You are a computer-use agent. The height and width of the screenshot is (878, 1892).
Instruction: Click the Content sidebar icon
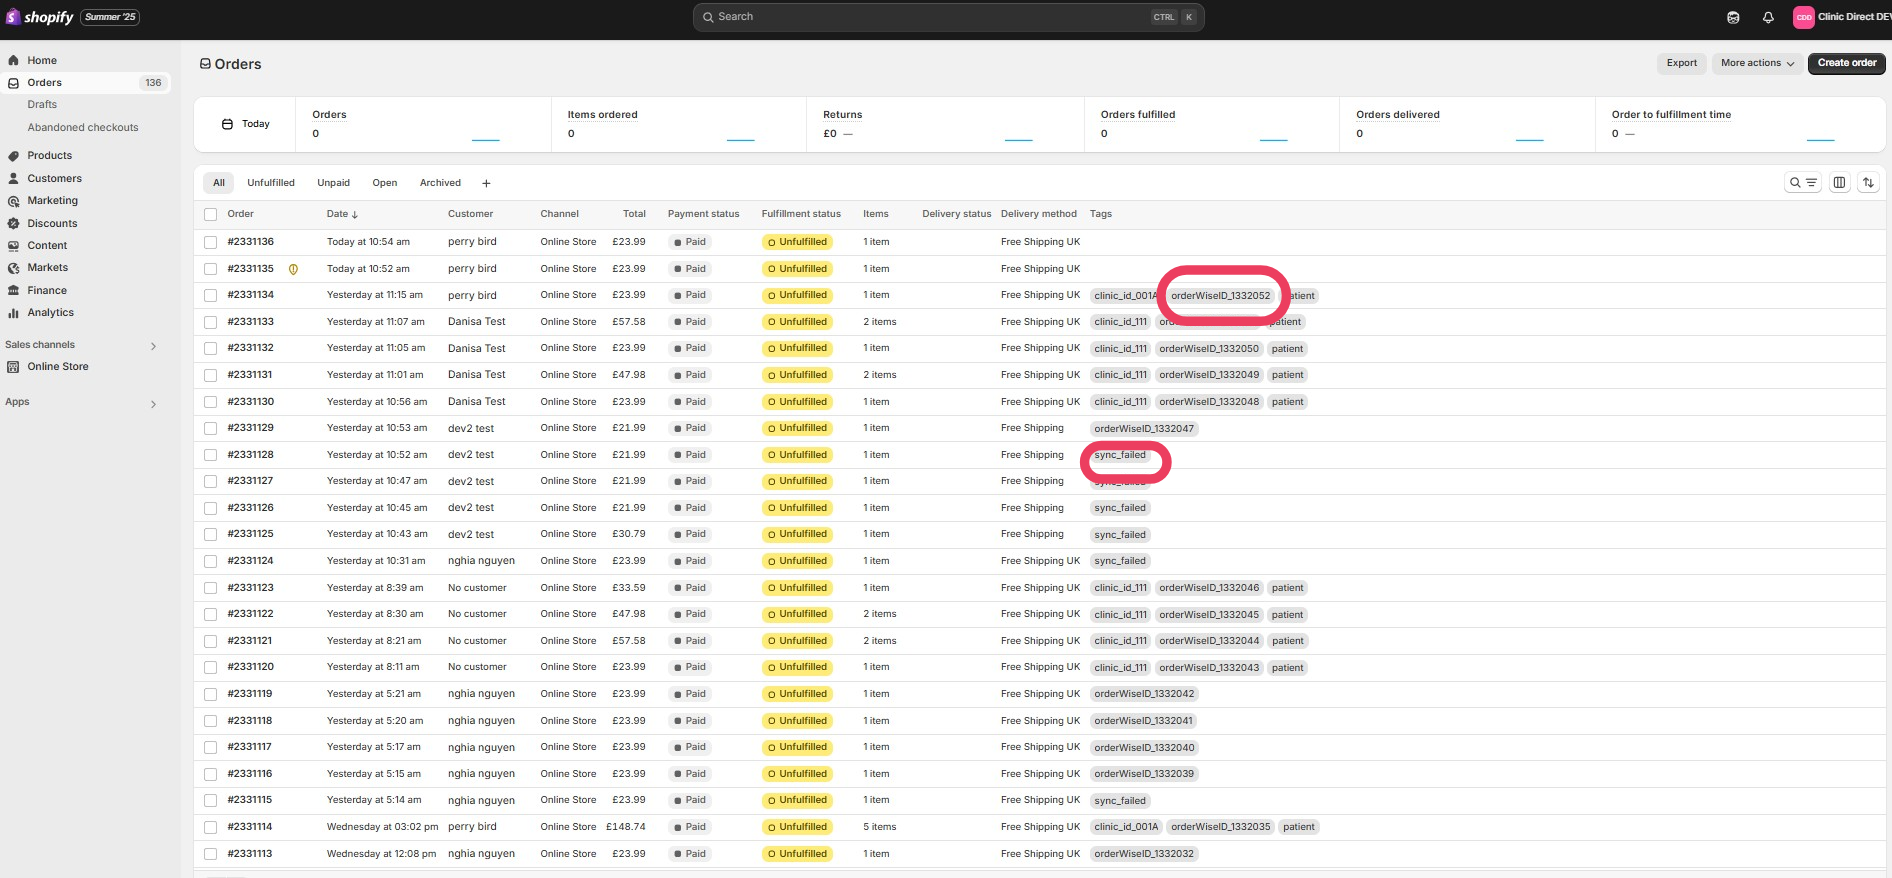13,245
